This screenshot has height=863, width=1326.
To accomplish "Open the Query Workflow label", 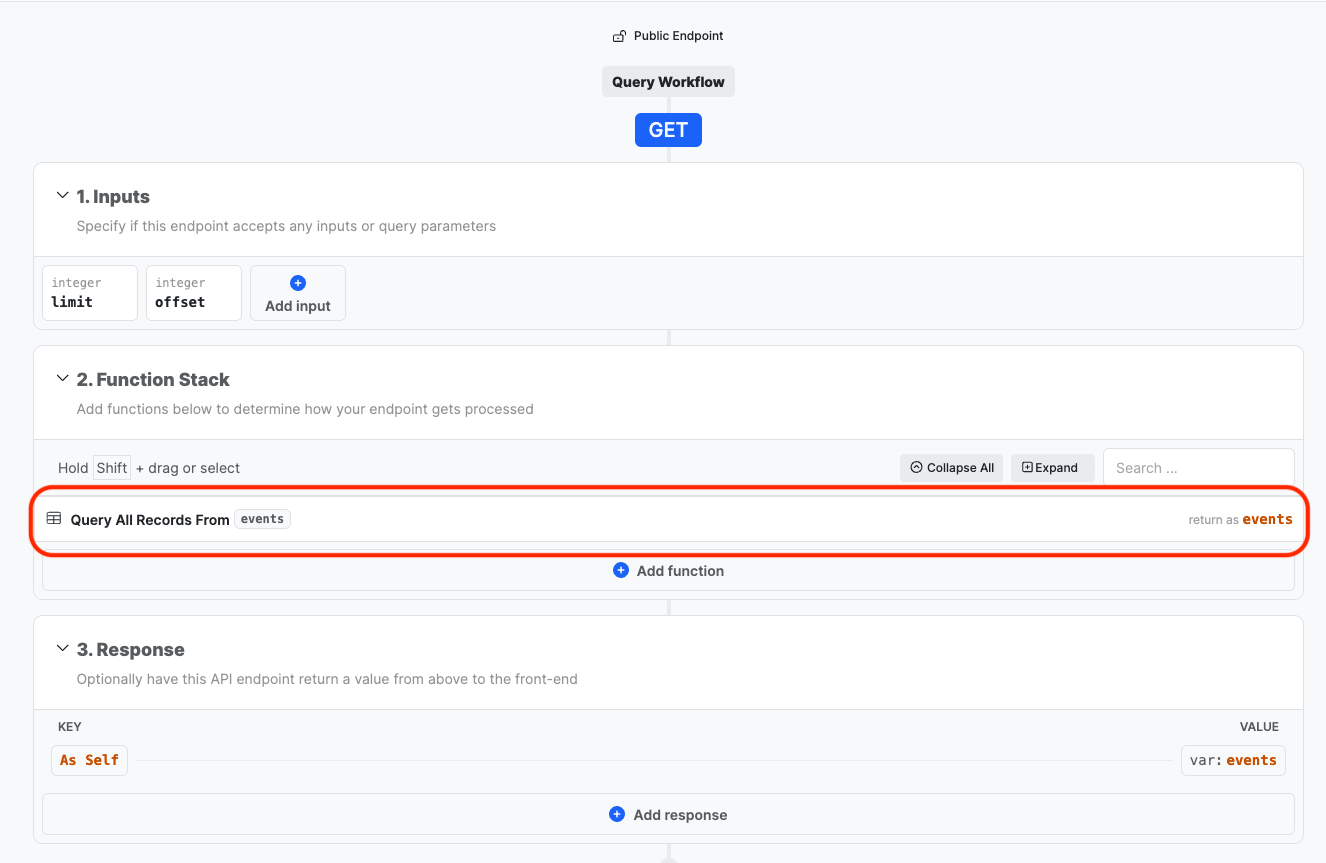I will click(668, 82).
